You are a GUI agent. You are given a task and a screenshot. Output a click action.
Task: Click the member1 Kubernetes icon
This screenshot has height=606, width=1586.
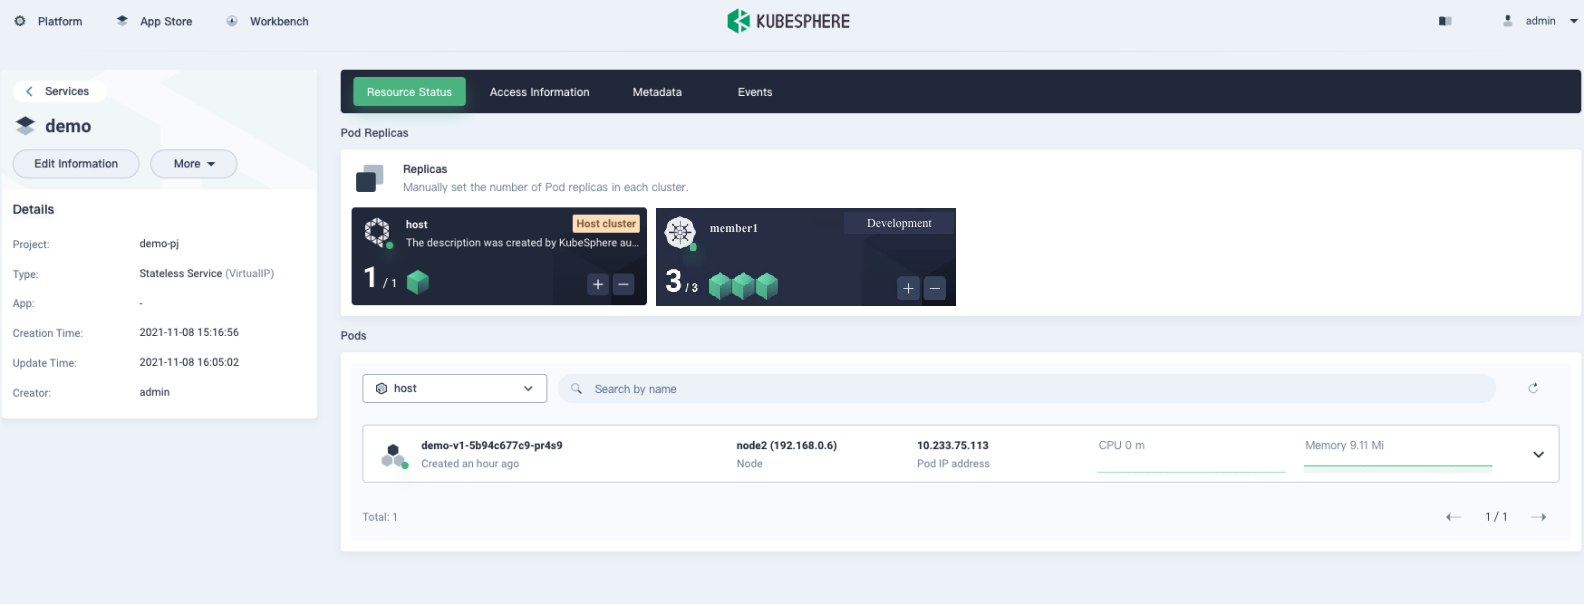tap(680, 232)
